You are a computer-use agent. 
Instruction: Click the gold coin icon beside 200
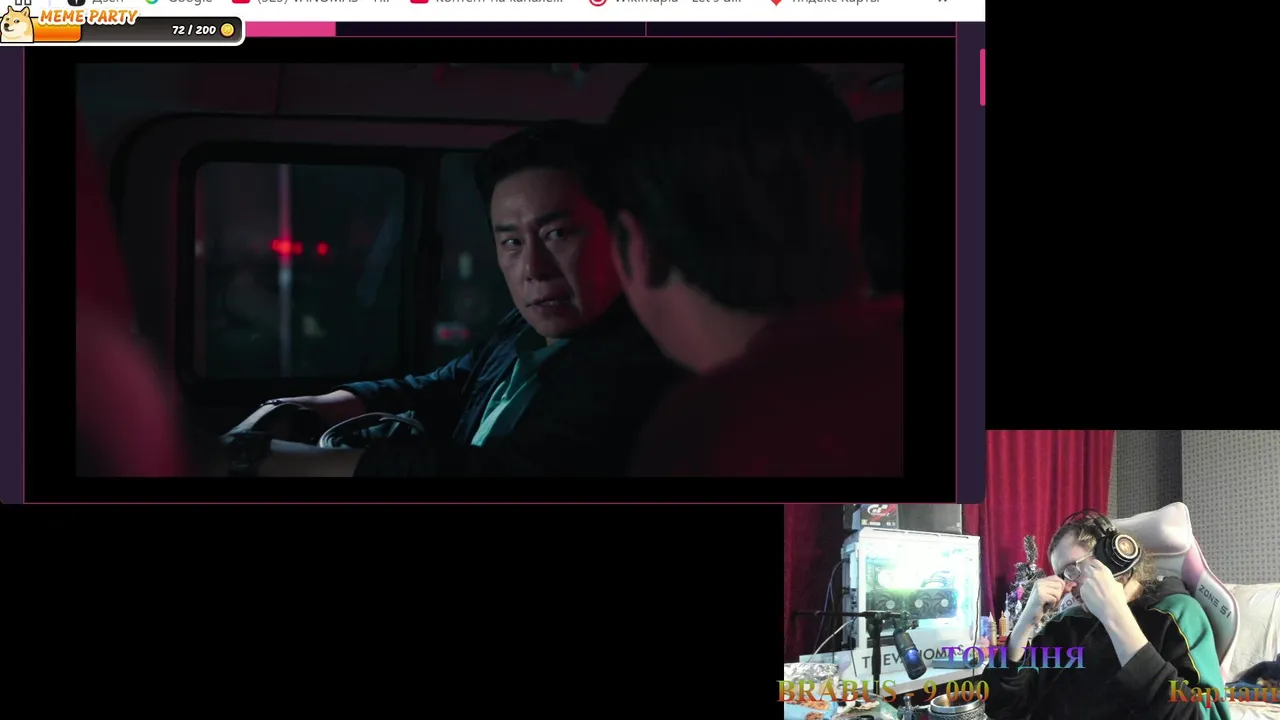pos(227,30)
